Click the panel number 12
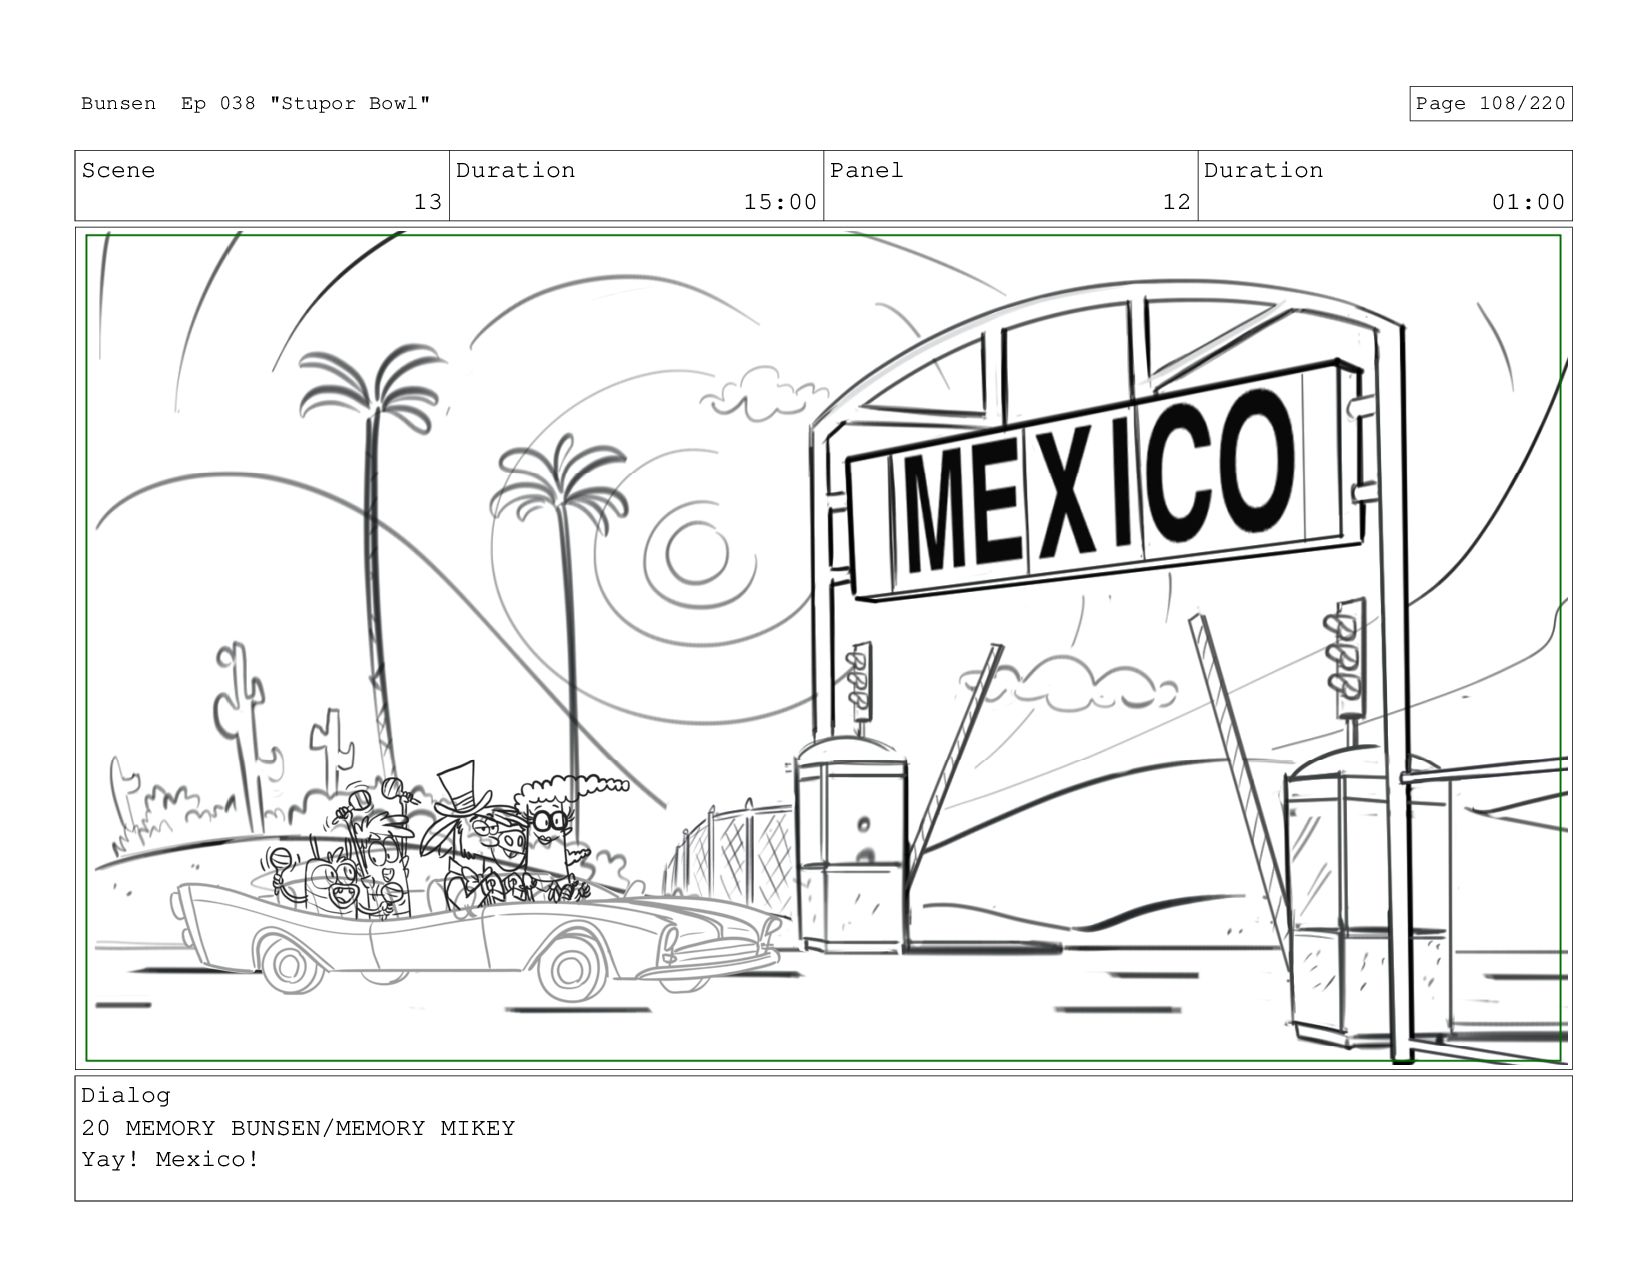This screenshot has height=1276, width=1648. (x=1176, y=202)
